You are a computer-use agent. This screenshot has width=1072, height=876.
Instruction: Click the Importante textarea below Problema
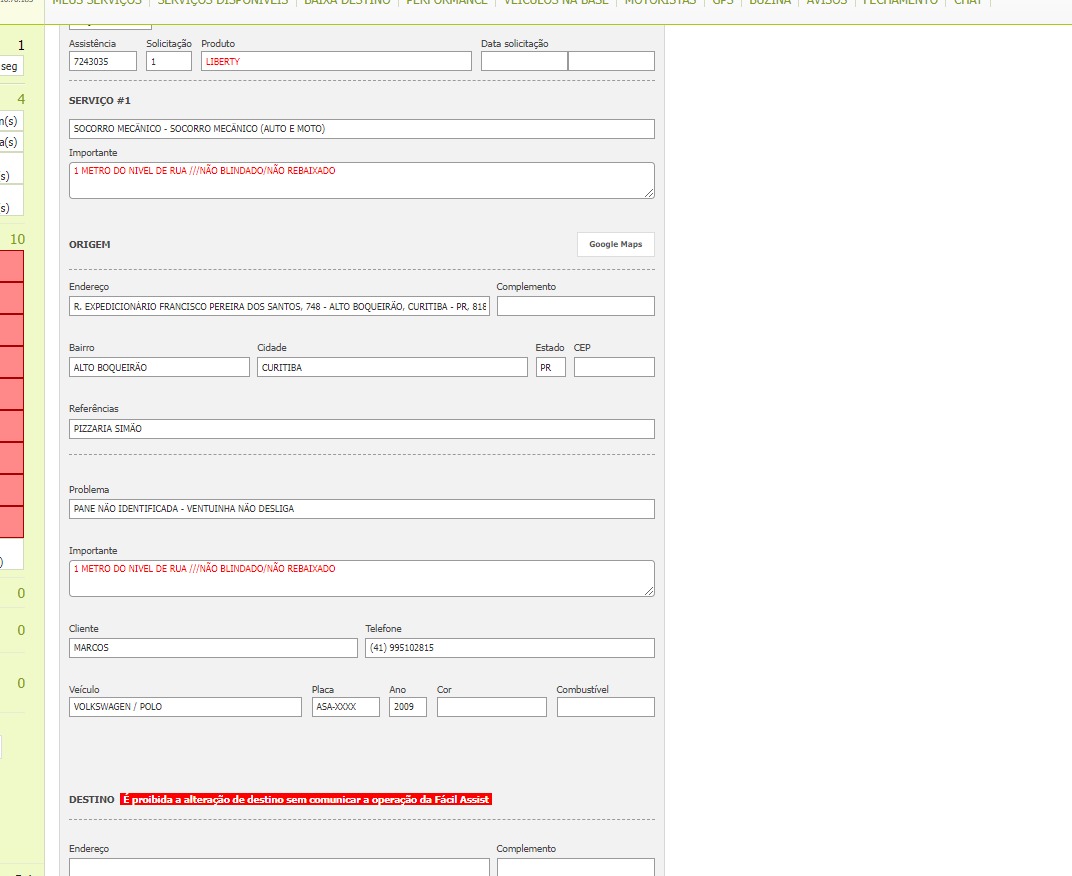click(362, 579)
